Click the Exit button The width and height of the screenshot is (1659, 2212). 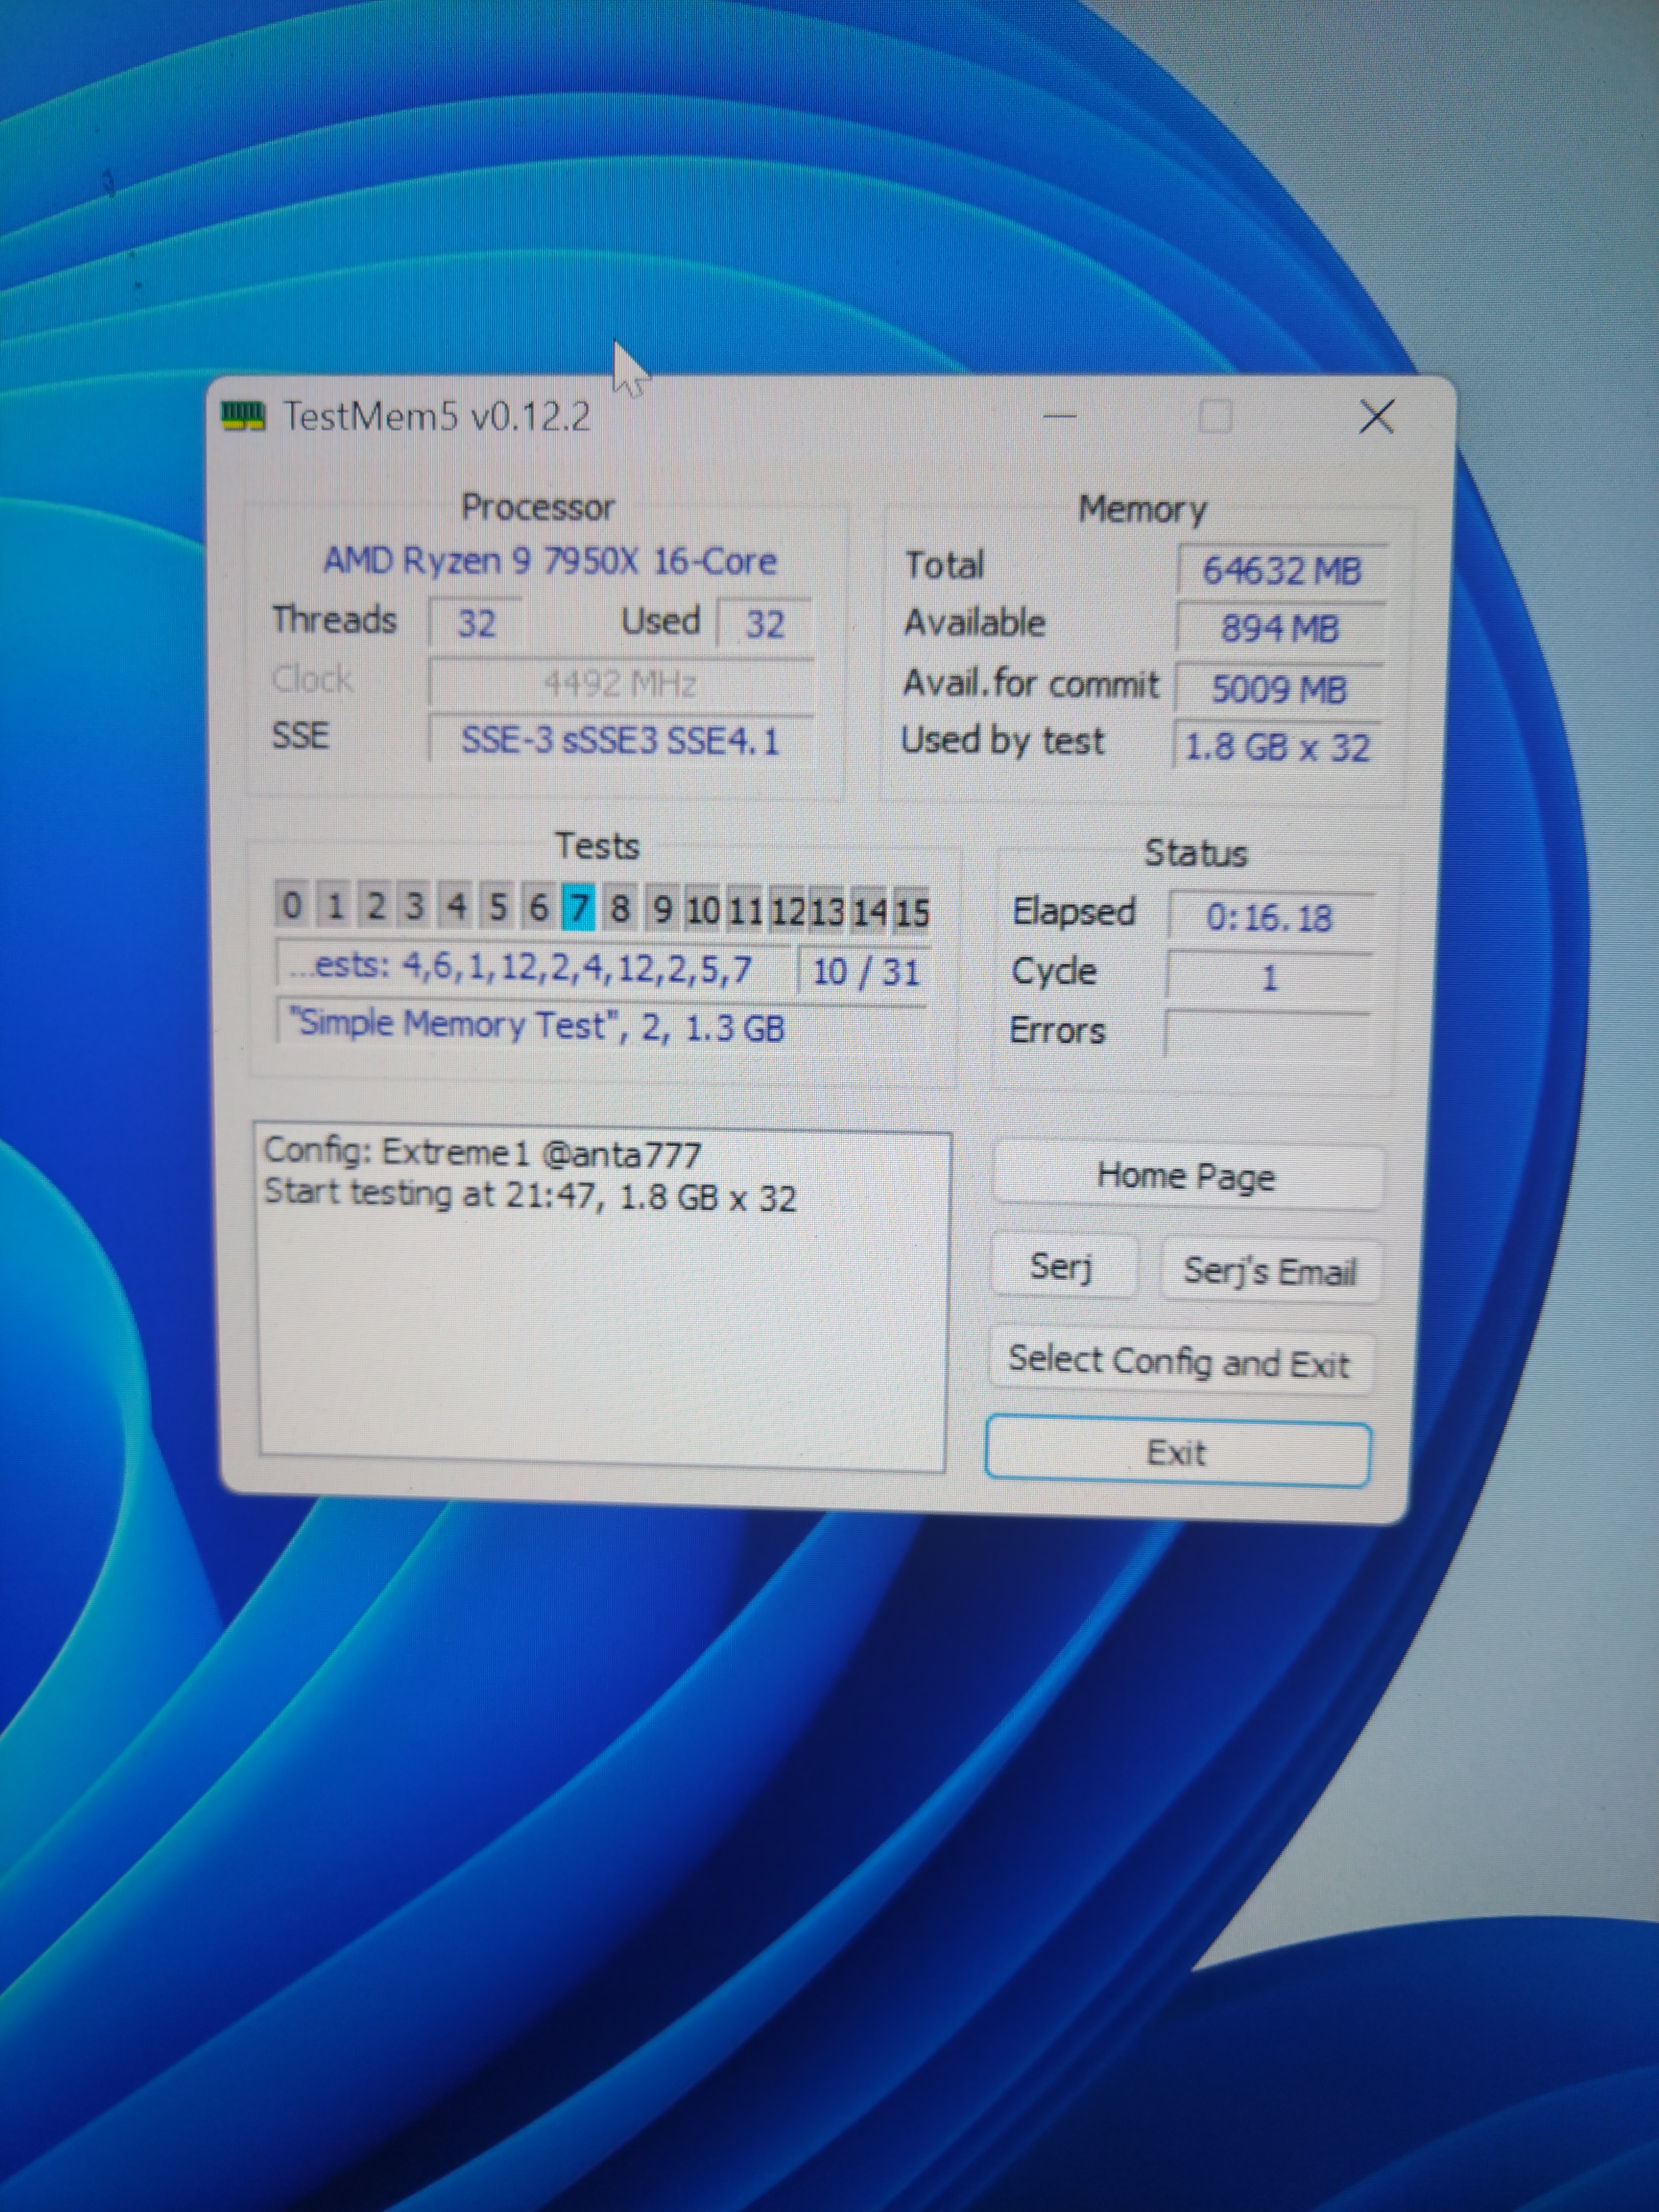[x=1177, y=1452]
